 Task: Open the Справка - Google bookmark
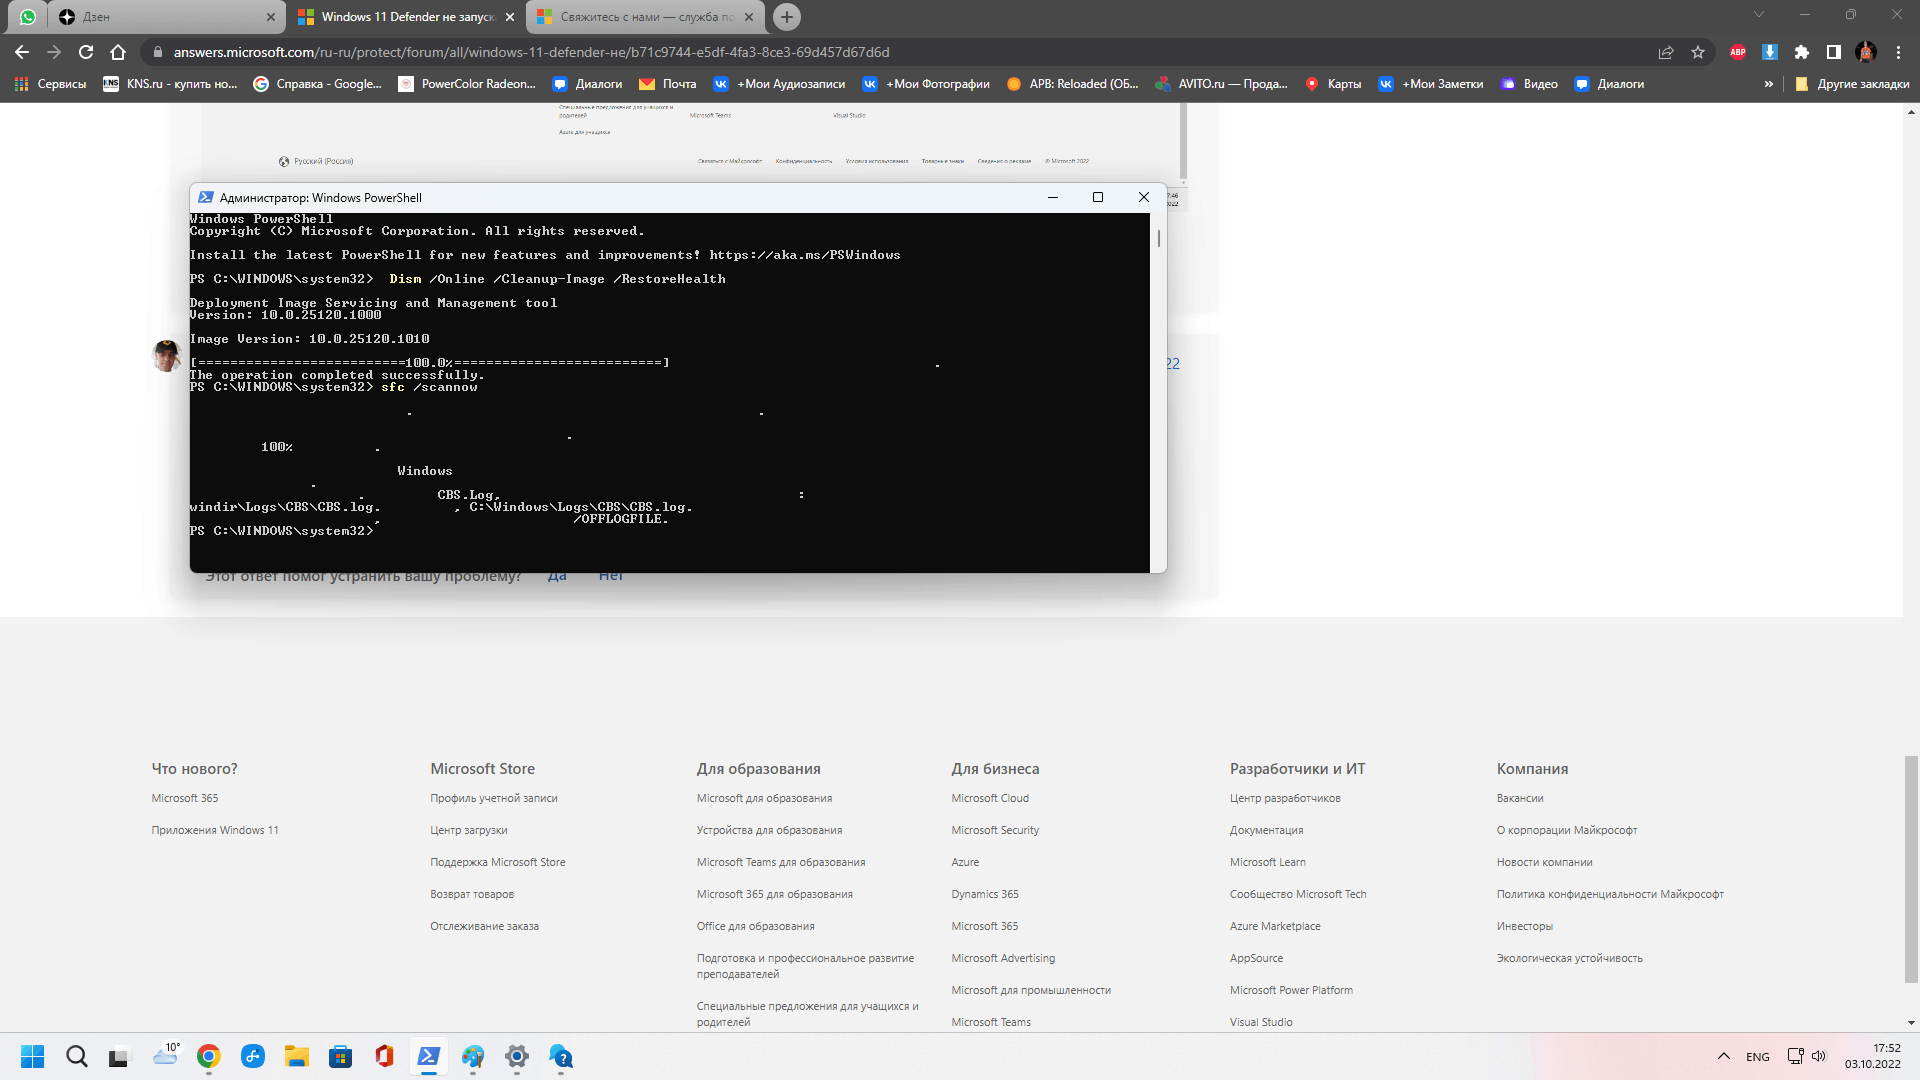click(317, 84)
